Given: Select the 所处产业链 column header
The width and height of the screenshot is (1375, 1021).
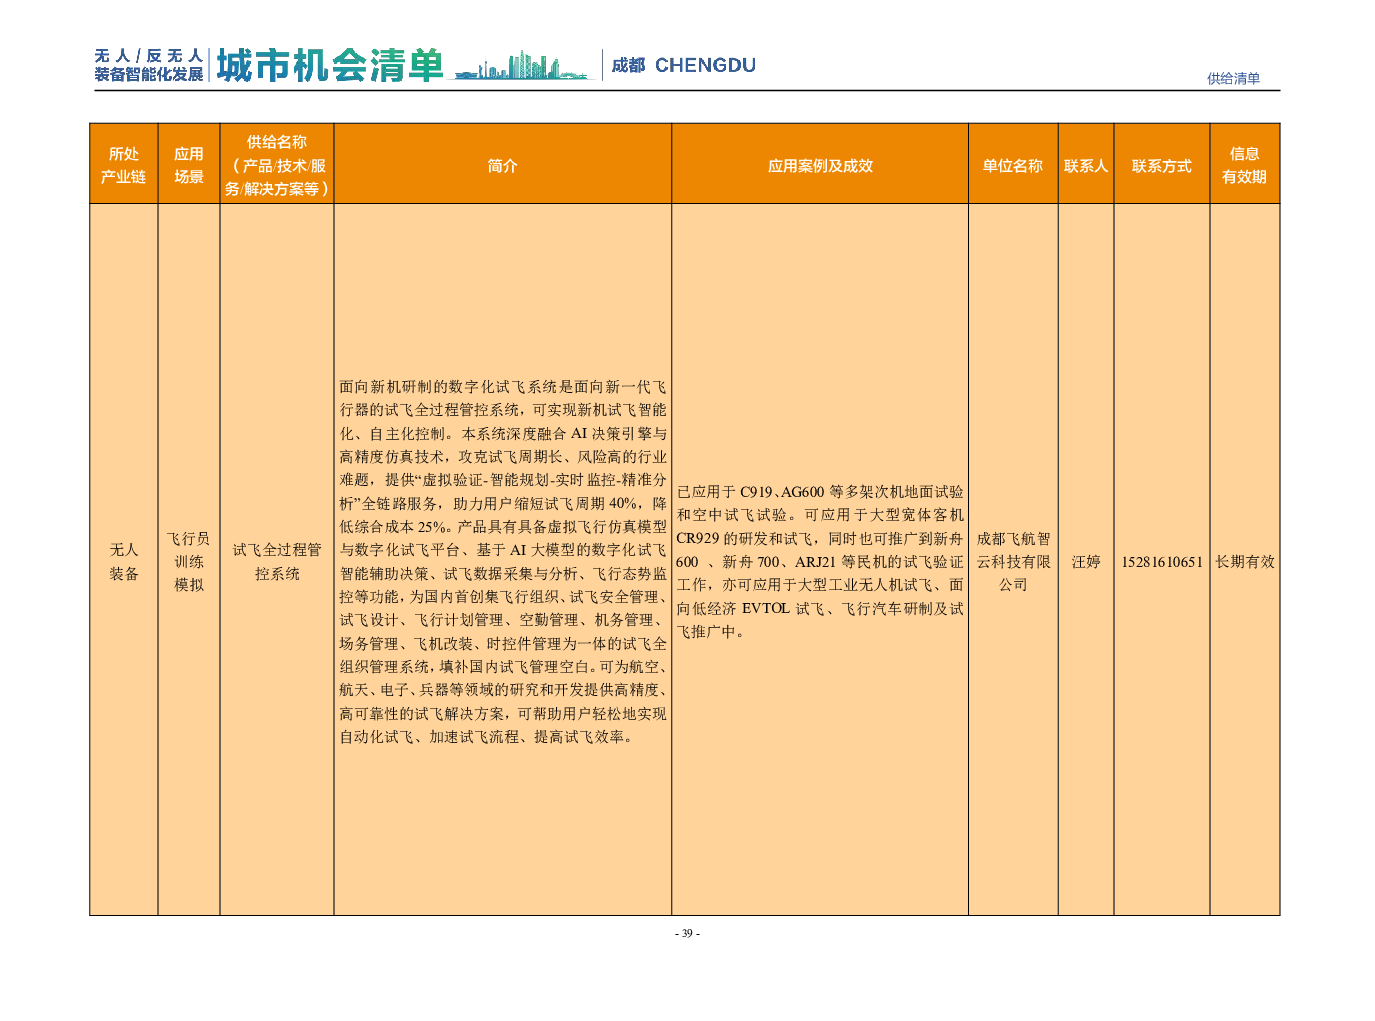Looking at the screenshot, I should click(124, 165).
